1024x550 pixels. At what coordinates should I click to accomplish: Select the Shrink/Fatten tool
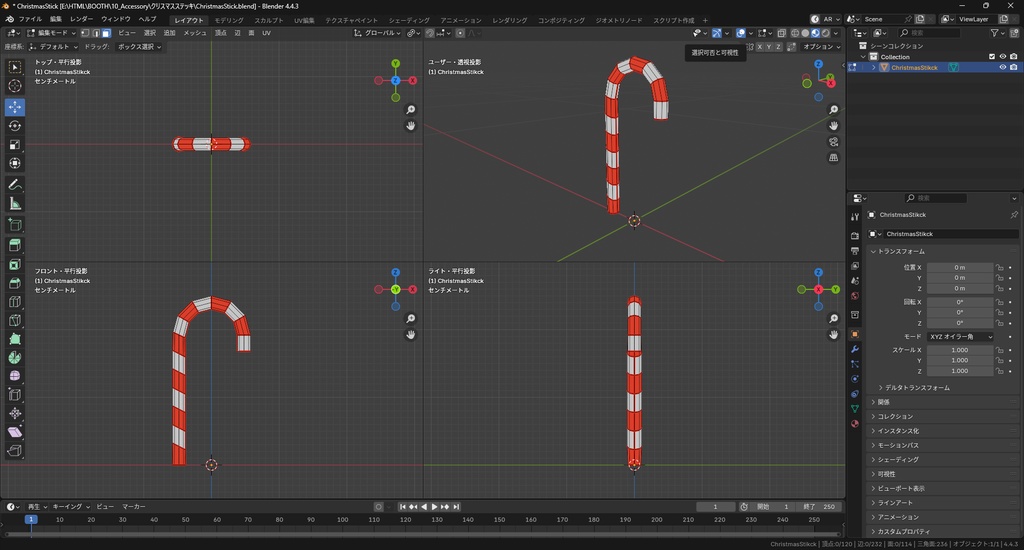14,413
